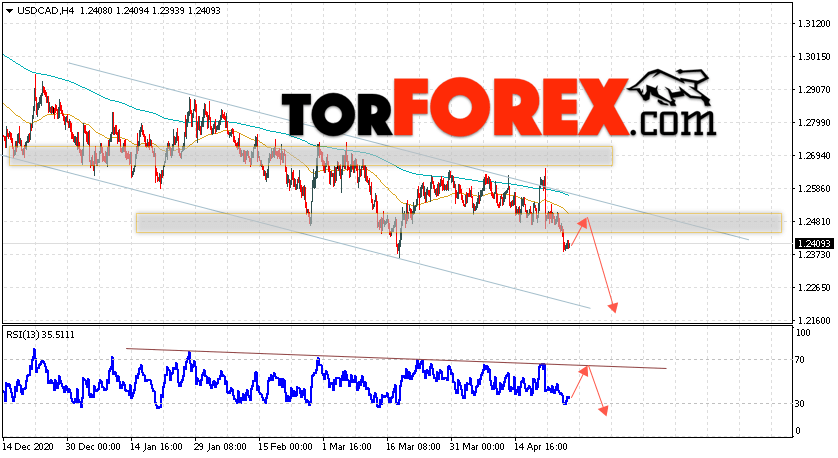The width and height of the screenshot is (838, 458).
Task: Click the 14 Dec 2020 date label
Action: [x=30, y=447]
